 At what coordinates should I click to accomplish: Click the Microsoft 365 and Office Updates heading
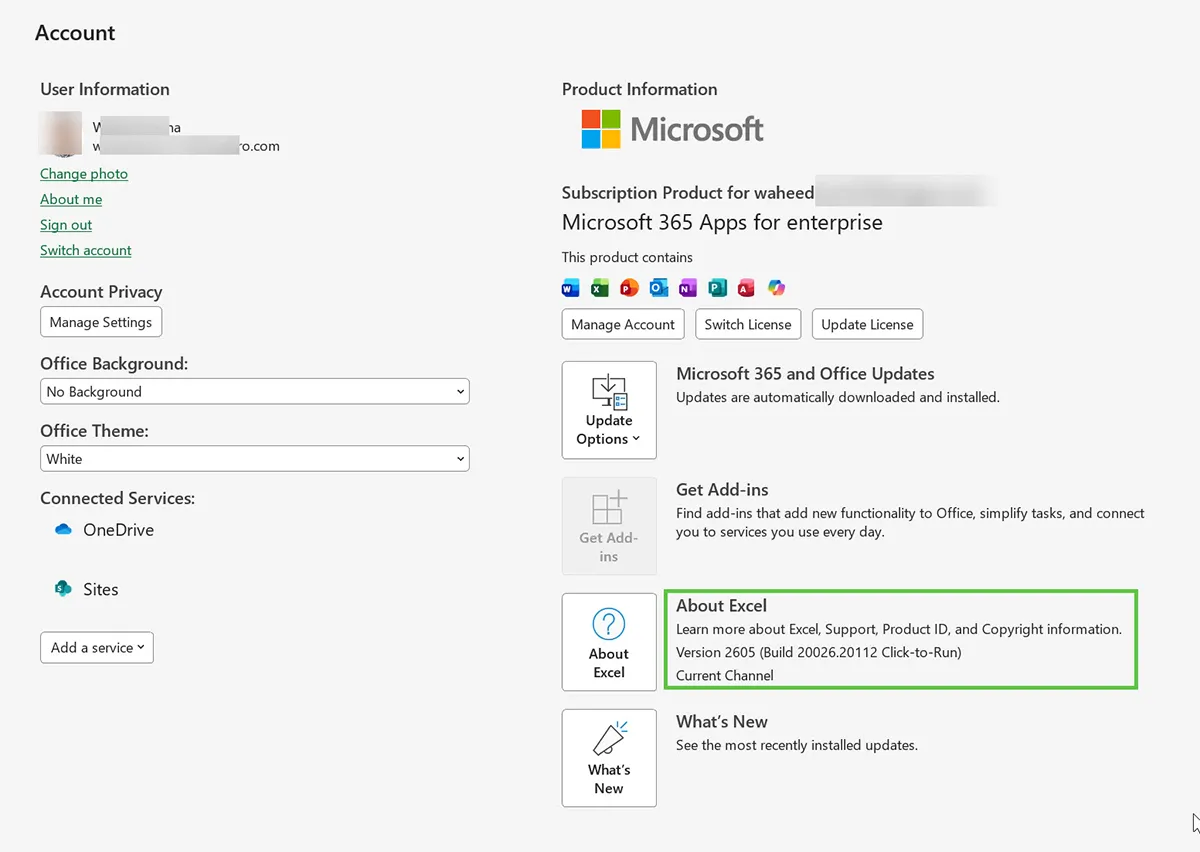click(x=805, y=374)
